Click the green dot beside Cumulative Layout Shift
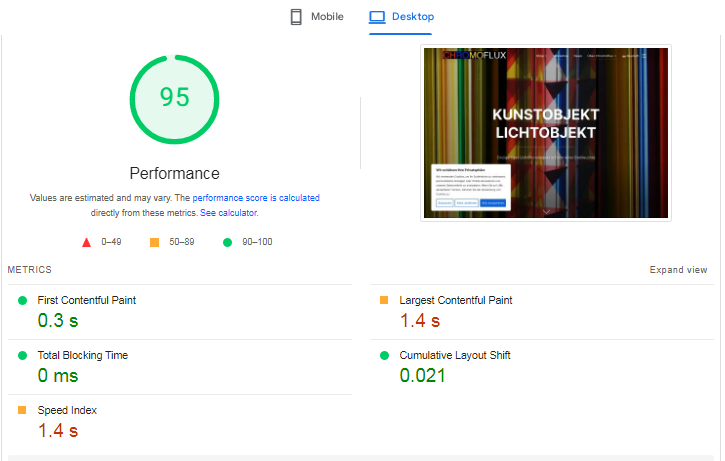The image size is (725, 461). [x=384, y=356]
